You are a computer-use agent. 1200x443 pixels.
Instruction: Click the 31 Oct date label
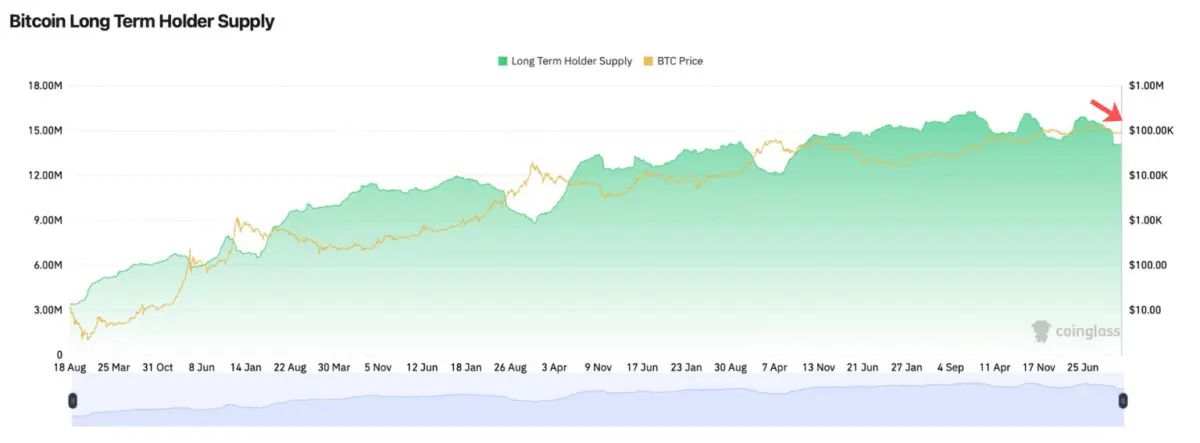[159, 367]
